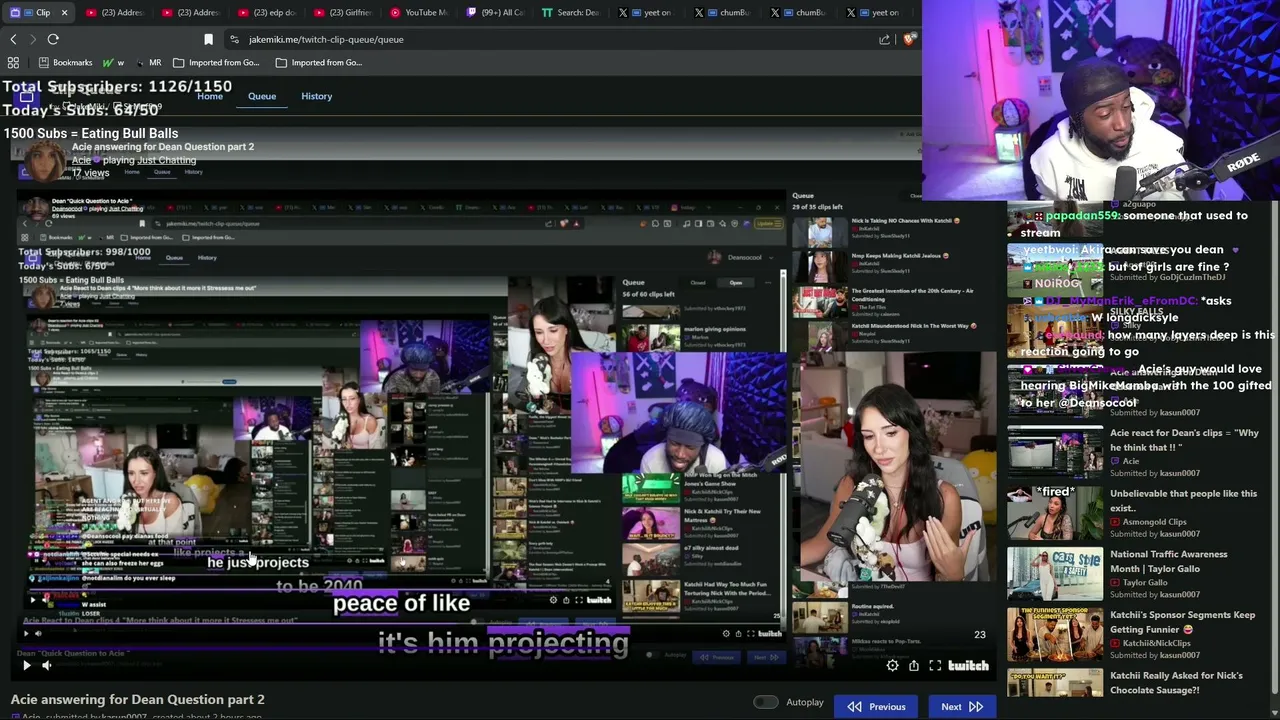
Task: Open the 'MR' bookmark
Action: 147,62
